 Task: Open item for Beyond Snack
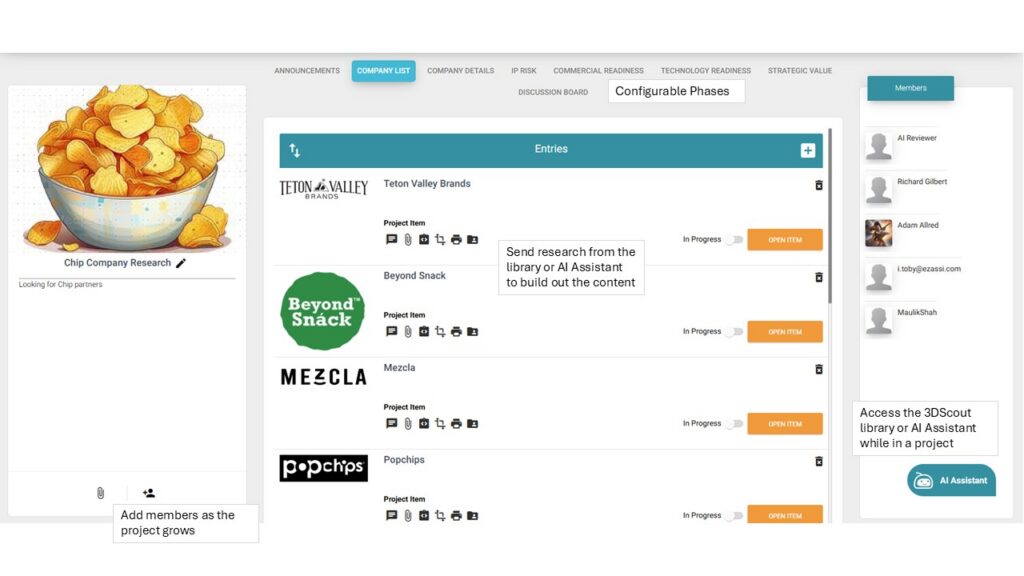coord(785,332)
